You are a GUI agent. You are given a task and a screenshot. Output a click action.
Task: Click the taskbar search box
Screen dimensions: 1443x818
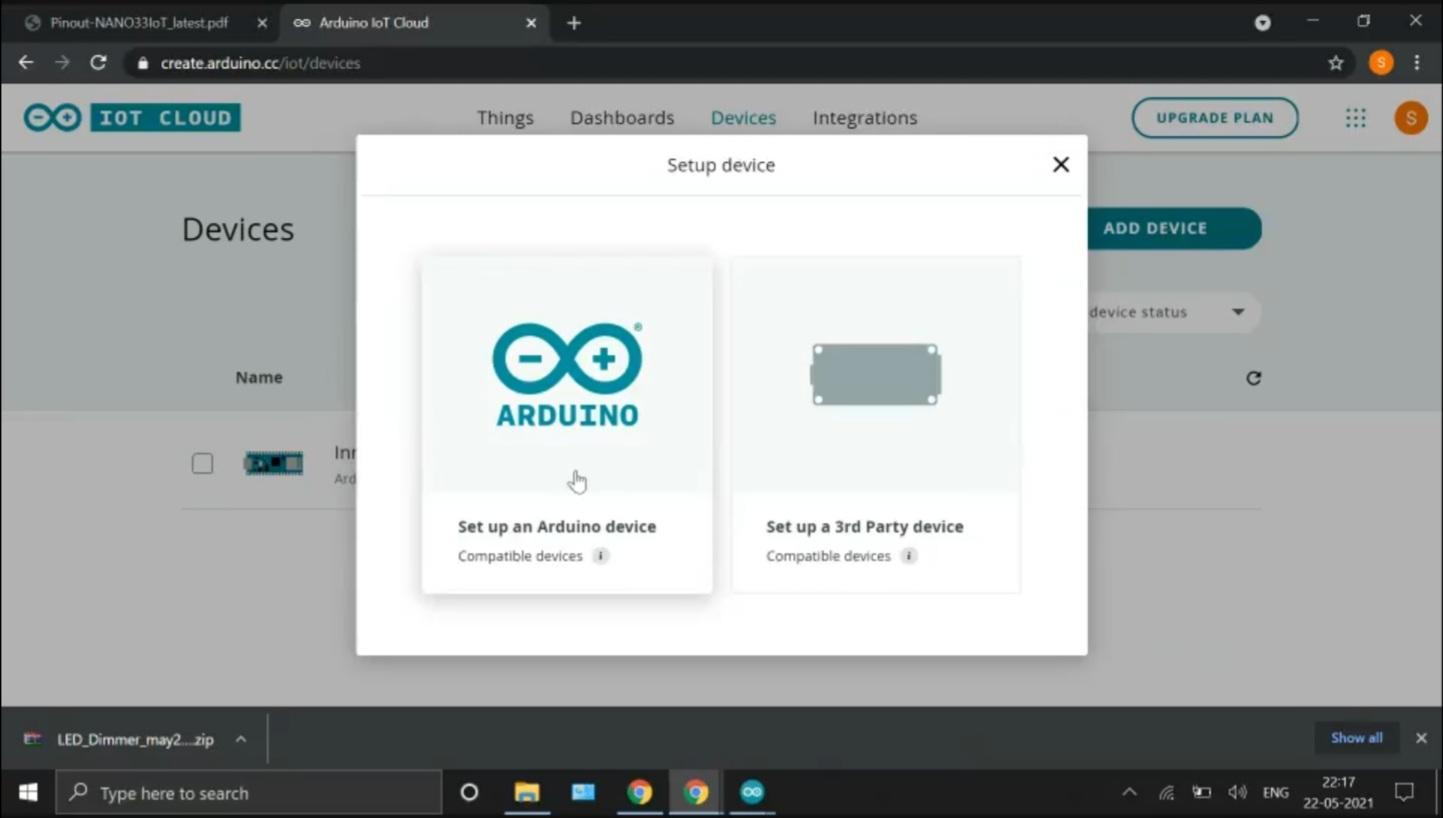click(x=248, y=793)
